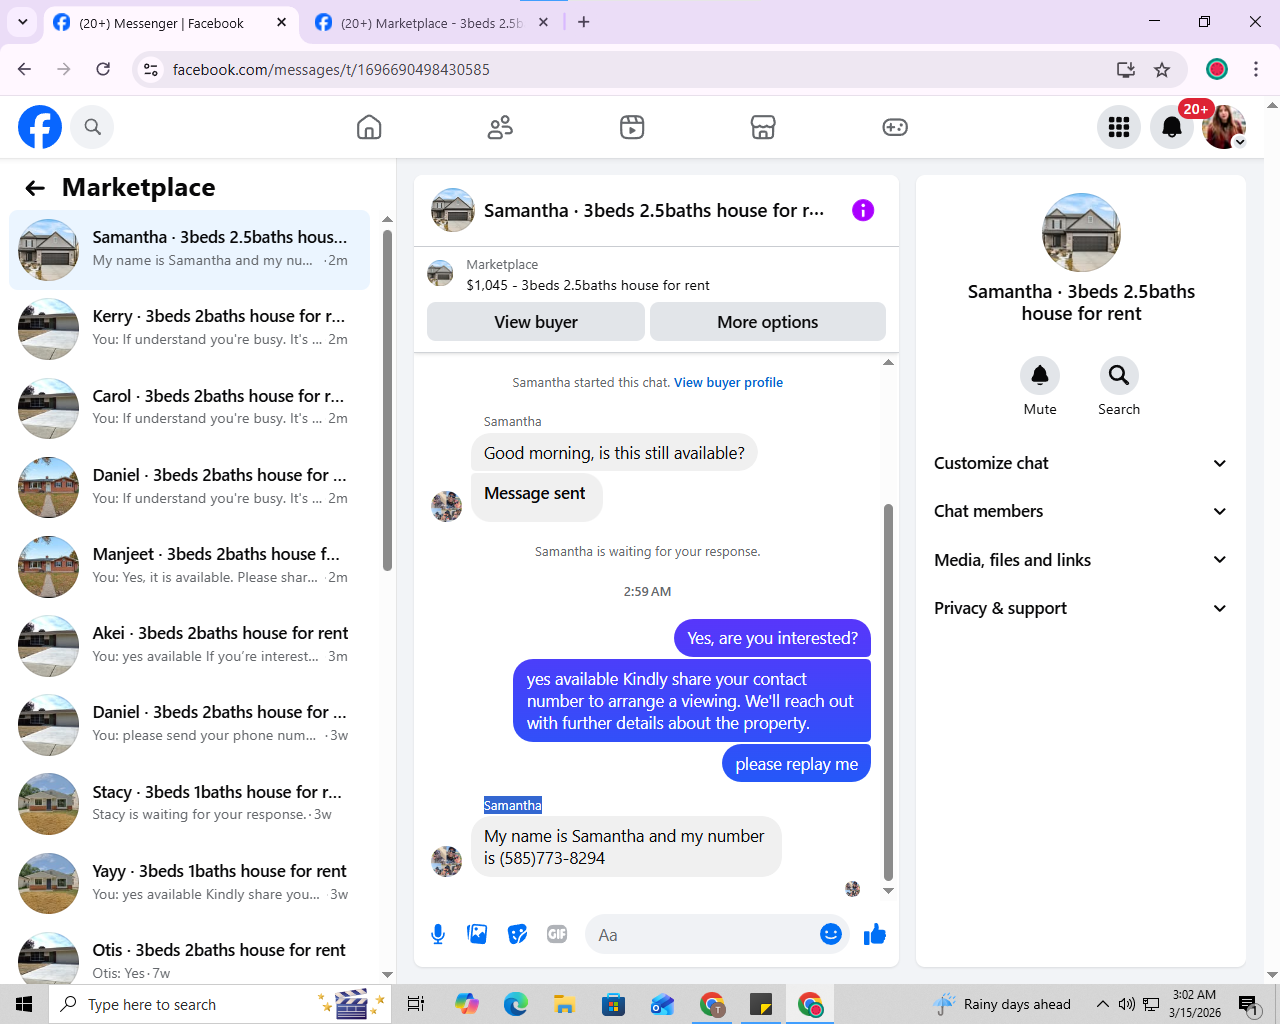Image resolution: width=1280 pixels, height=1024 pixels.
Task: Choose a sticker icon
Action: click(x=517, y=934)
